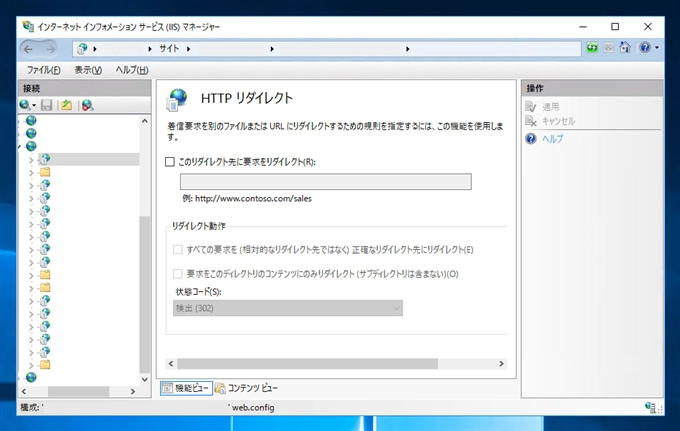Enable このリダイレクト先に要求をリダイレクト(R) checkbox
The width and height of the screenshot is (680, 431).
click(x=170, y=162)
